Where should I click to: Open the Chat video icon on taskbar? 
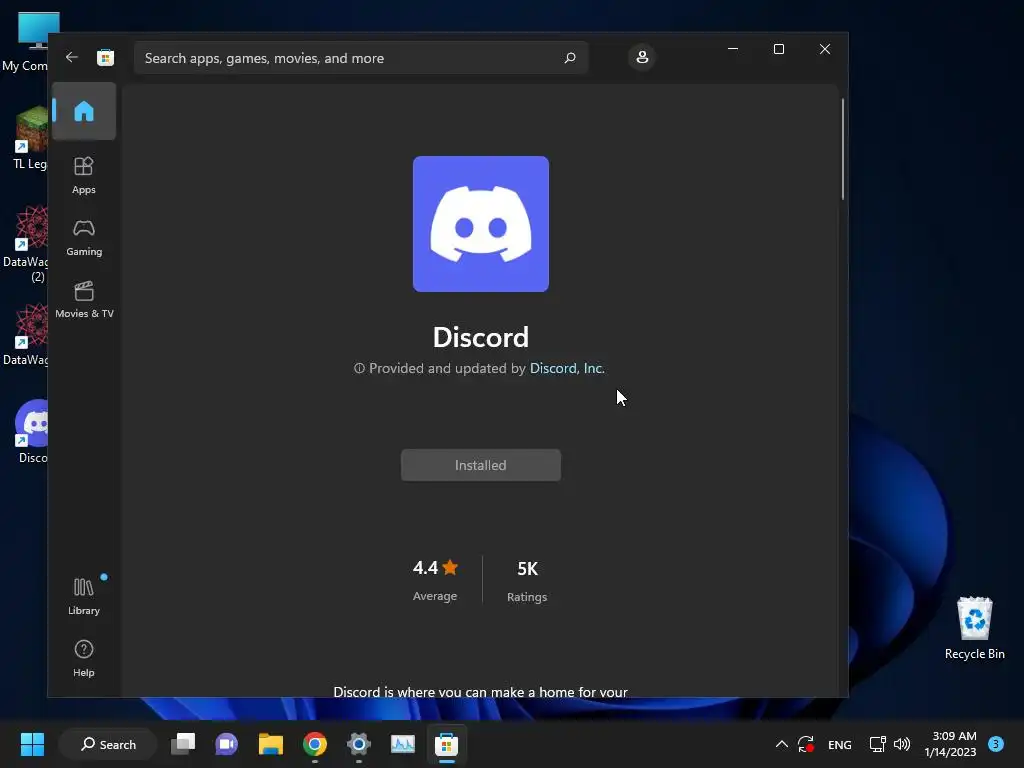(227, 744)
